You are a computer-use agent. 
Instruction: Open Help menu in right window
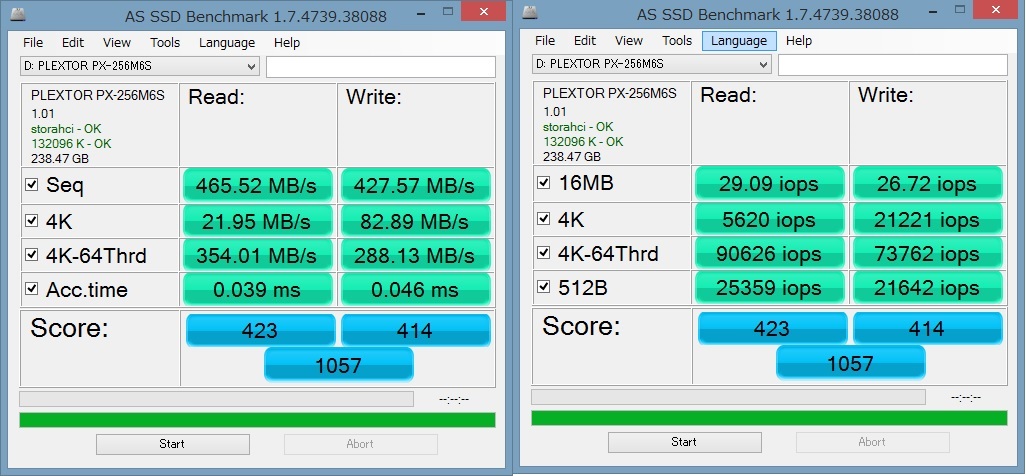coord(798,41)
